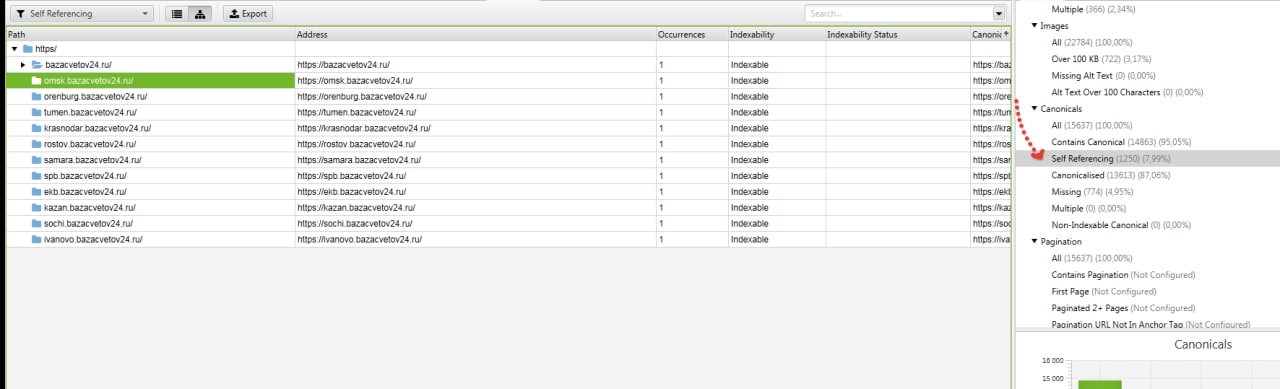The width and height of the screenshot is (1280, 389).
Task: Select Self Referencing (1250) filter
Action: tap(1148, 158)
